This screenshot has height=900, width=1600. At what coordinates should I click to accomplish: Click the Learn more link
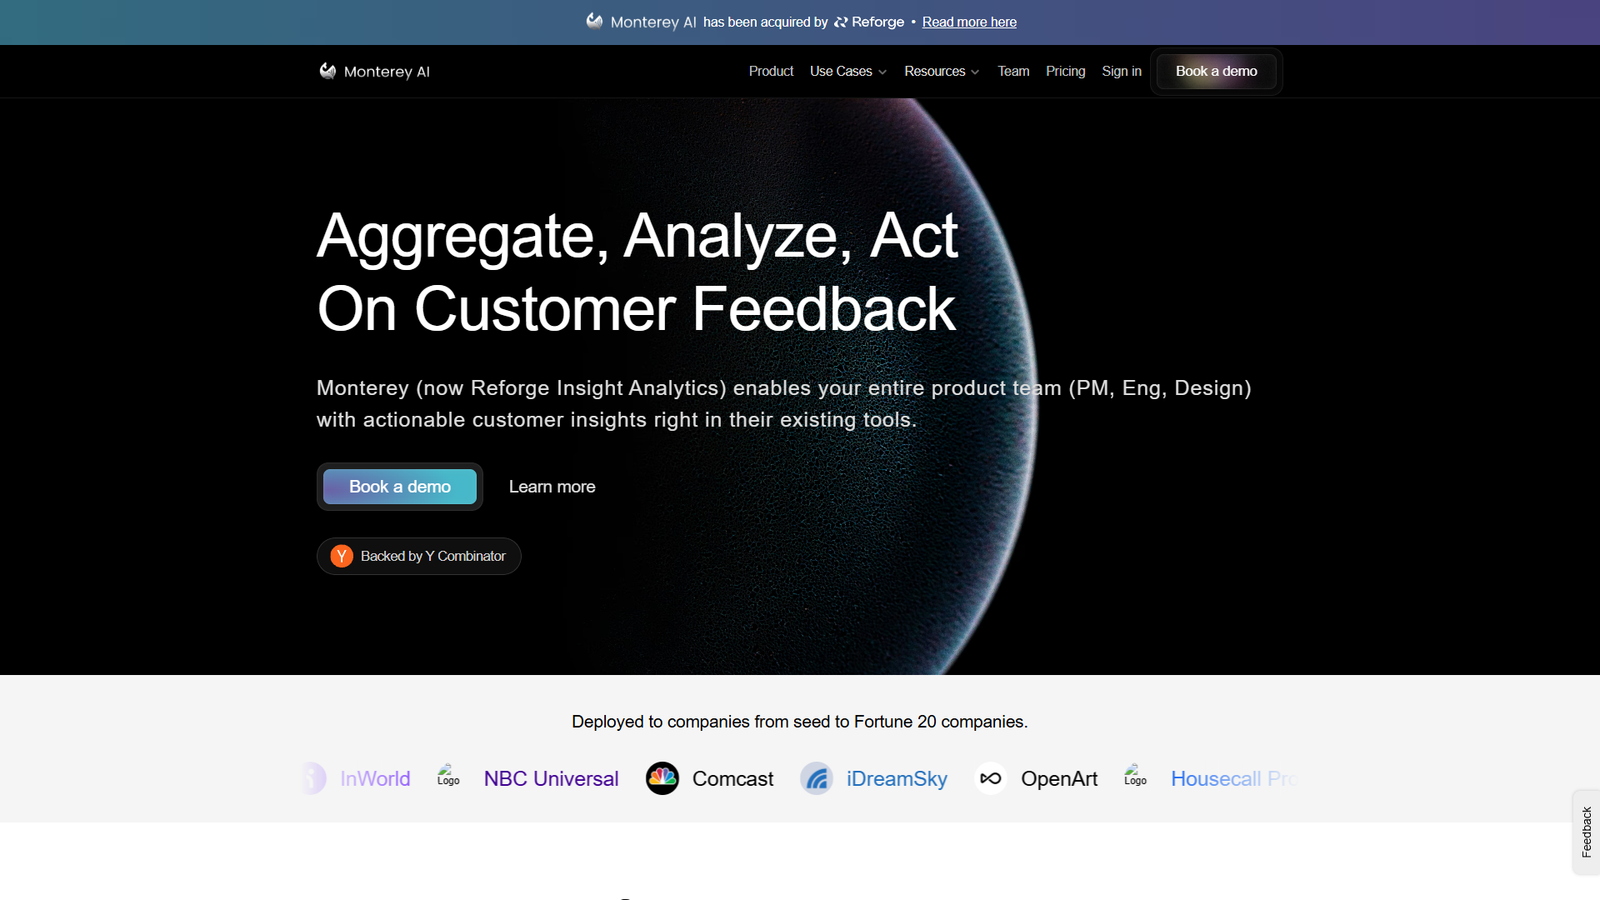point(552,487)
